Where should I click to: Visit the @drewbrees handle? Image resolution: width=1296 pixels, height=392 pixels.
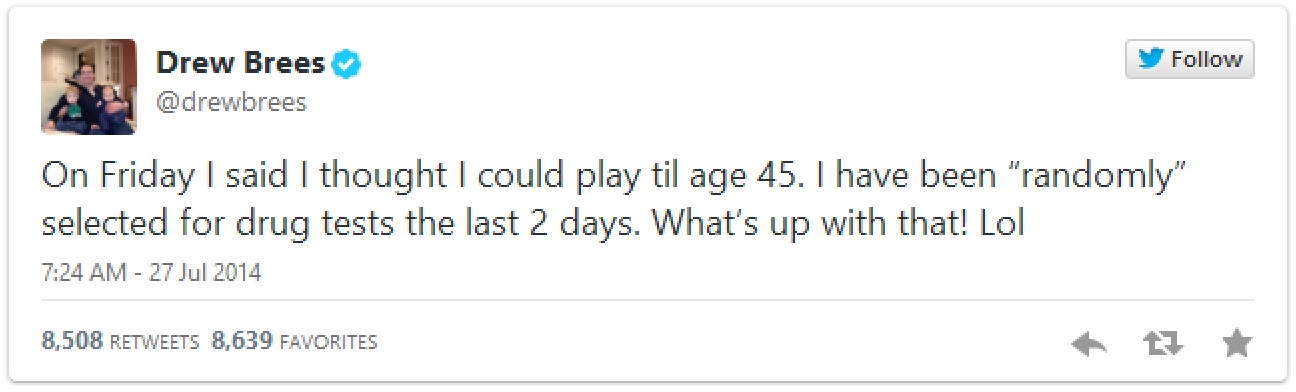[231, 103]
